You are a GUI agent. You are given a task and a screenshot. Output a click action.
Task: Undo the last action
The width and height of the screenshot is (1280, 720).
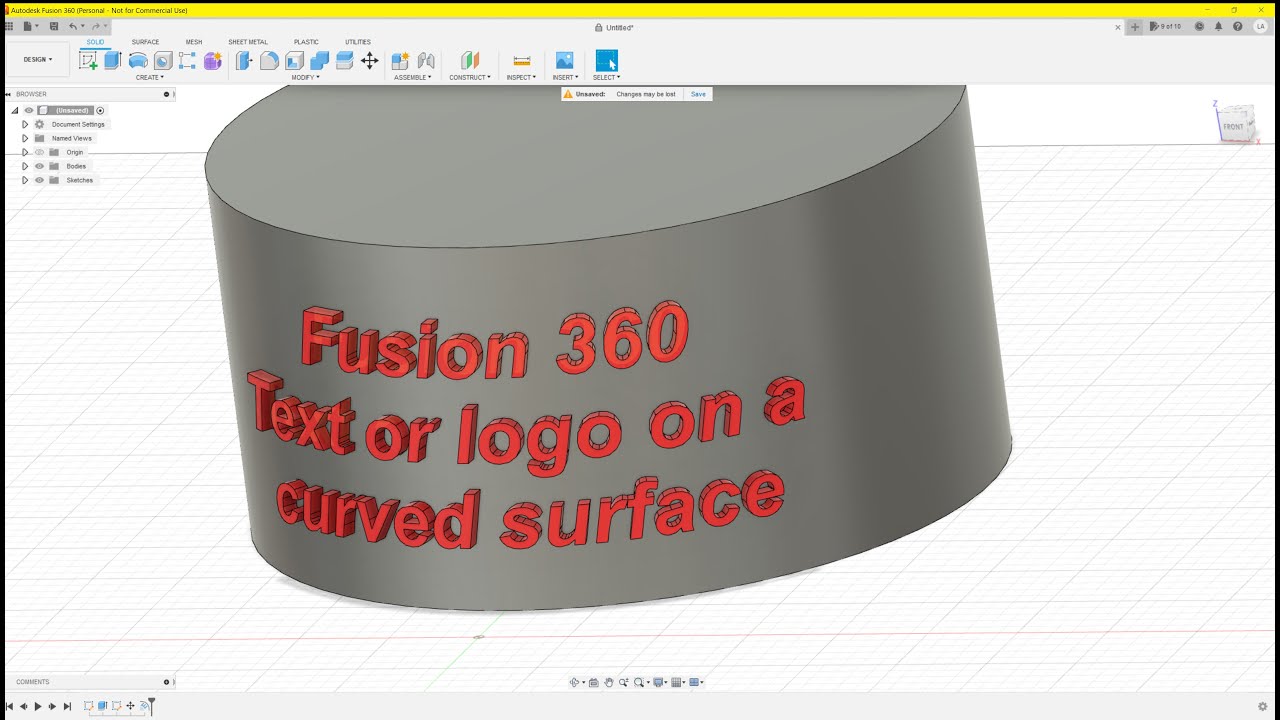click(x=73, y=26)
